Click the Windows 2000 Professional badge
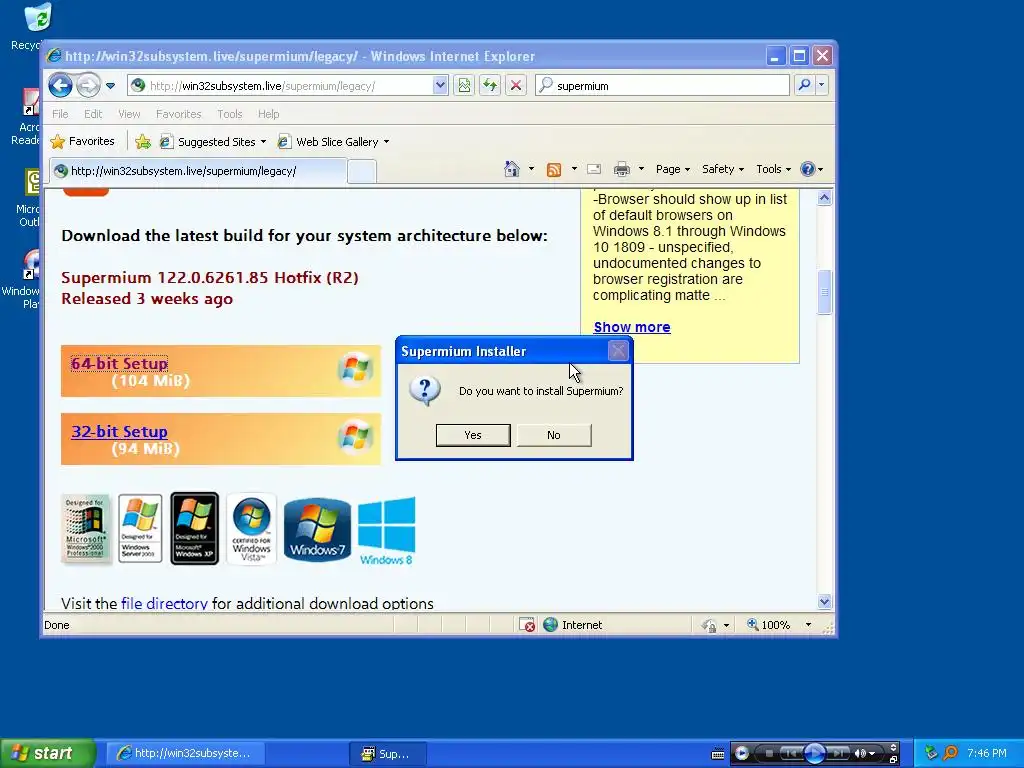 [86, 529]
